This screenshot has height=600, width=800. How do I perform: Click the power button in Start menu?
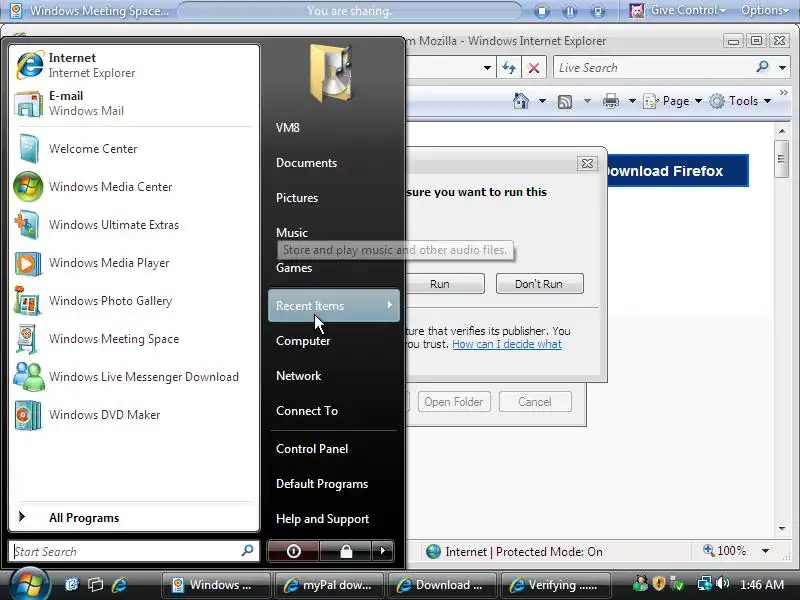click(293, 551)
